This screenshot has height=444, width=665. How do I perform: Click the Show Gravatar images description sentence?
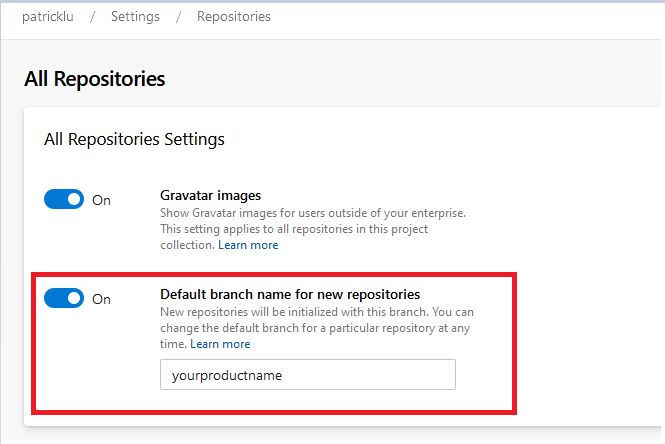coord(313,213)
